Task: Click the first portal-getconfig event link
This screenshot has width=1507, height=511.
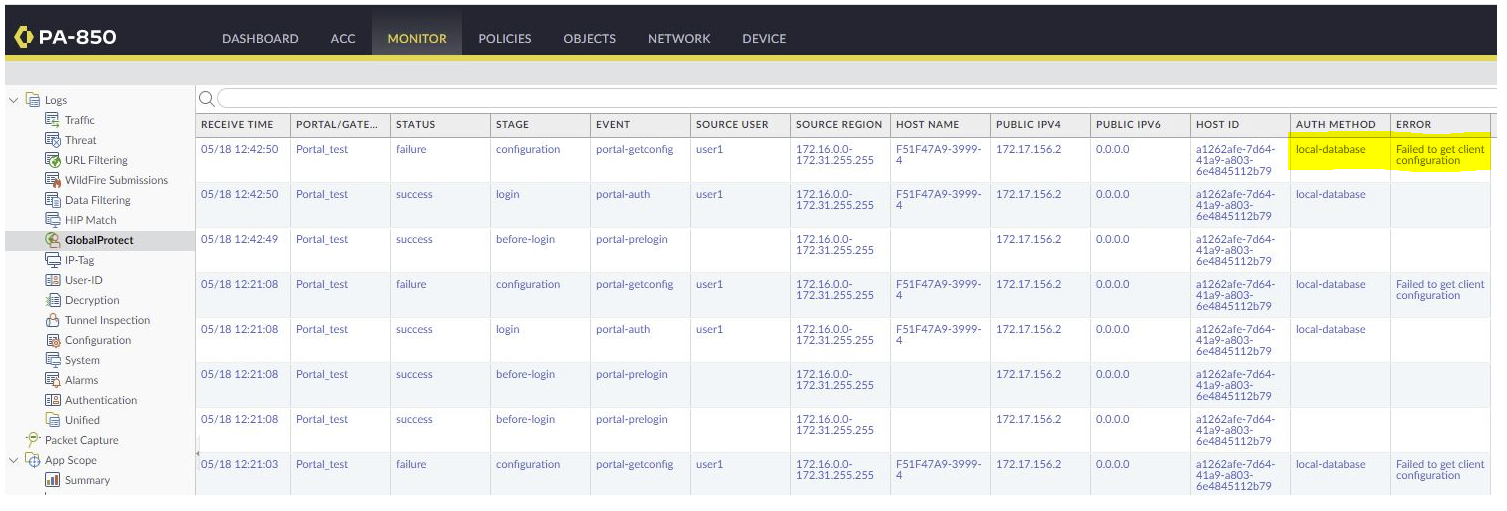Action: pyautogui.click(x=634, y=150)
